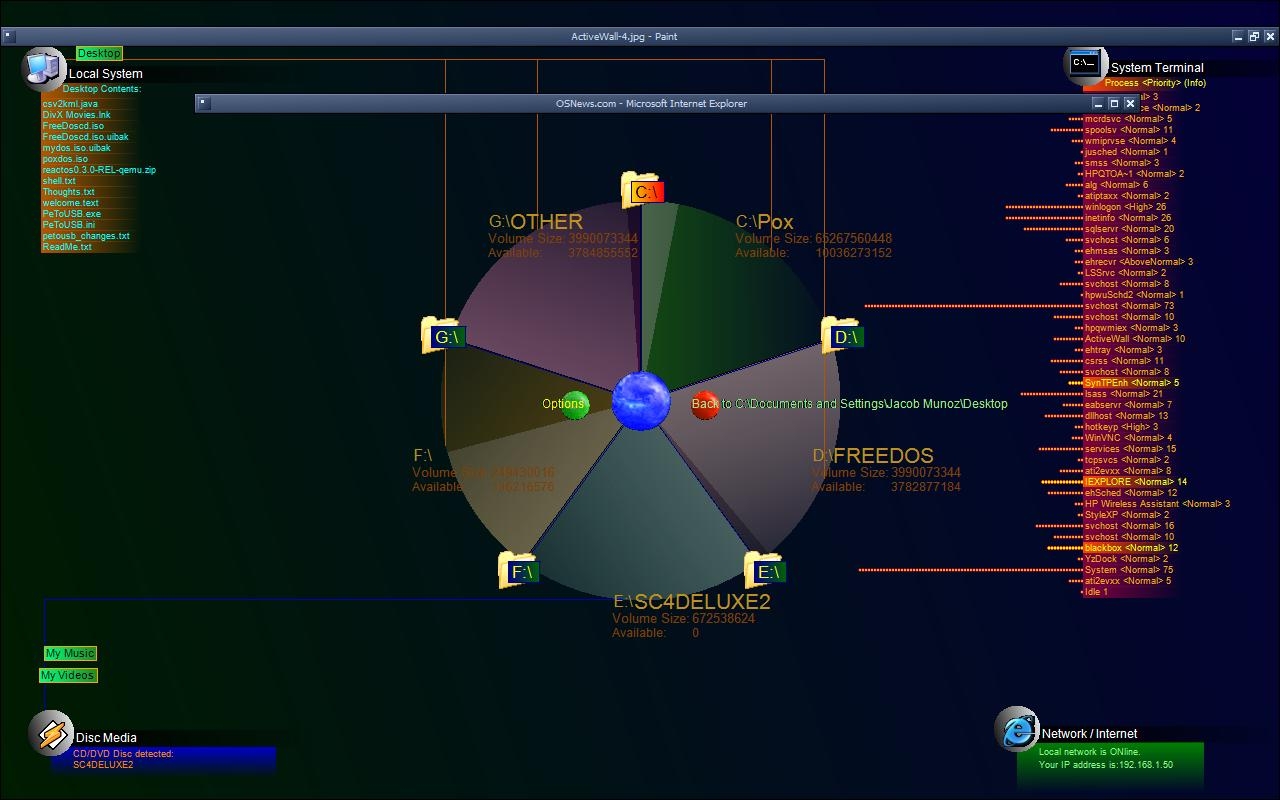Select the Idle process row

click(1096, 592)
